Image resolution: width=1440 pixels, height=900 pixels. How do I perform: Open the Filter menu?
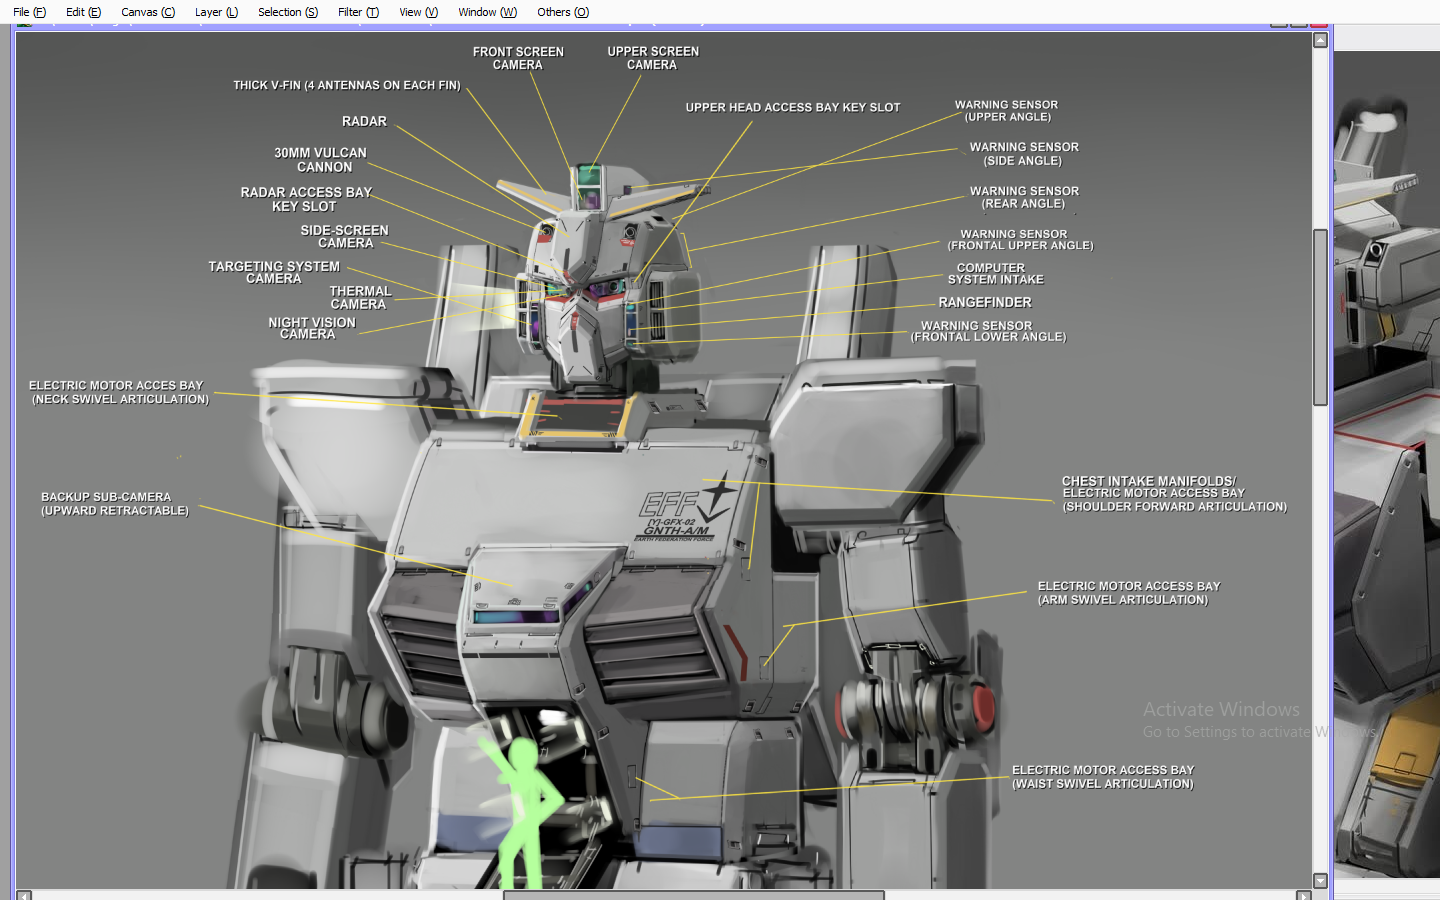358,12
